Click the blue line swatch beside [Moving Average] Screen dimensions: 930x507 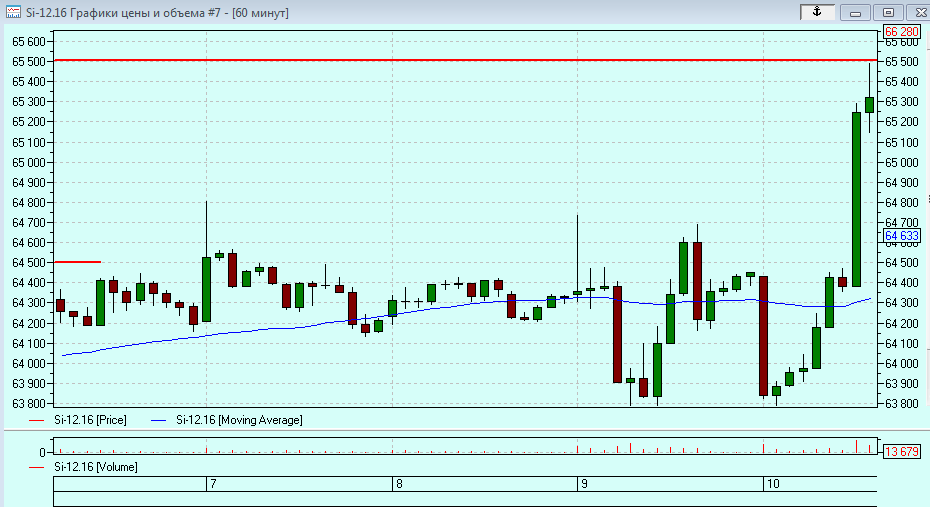pyautogui.click(x=159, y=420)
